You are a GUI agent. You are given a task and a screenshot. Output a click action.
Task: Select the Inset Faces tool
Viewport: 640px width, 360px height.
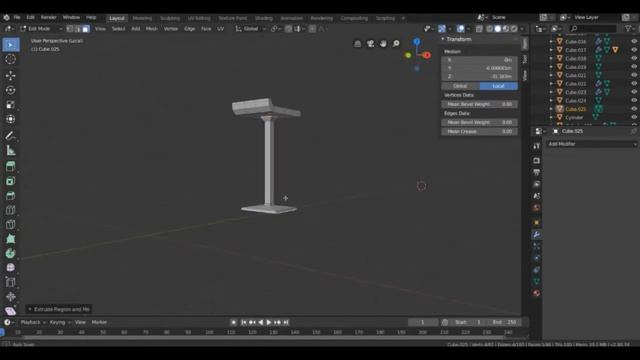click(11, 181)
